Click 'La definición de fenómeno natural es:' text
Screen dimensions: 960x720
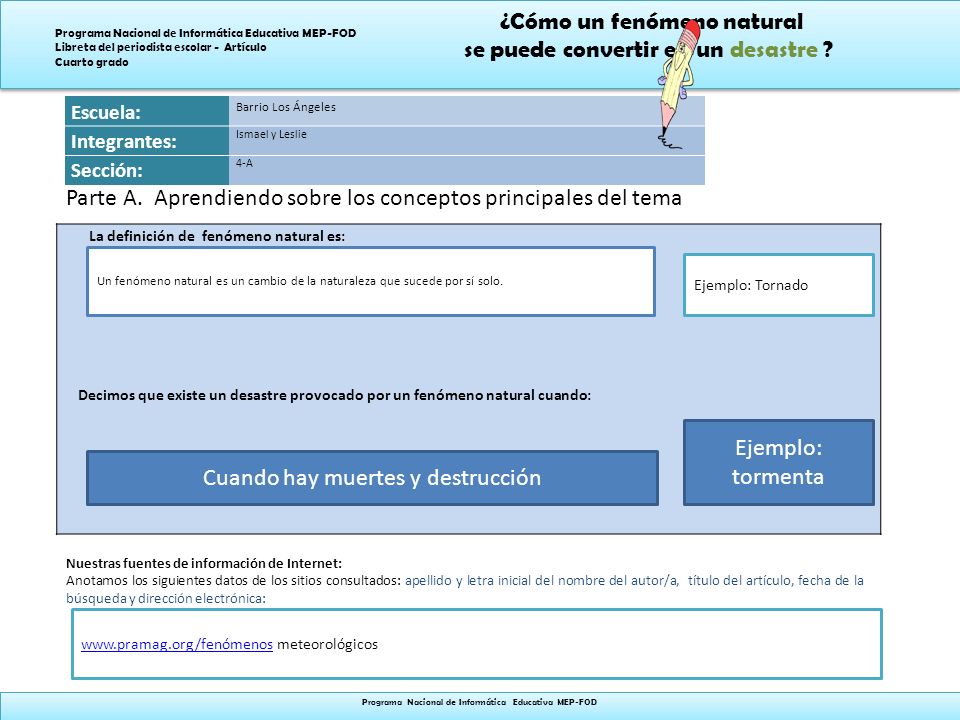click(217, 236)
